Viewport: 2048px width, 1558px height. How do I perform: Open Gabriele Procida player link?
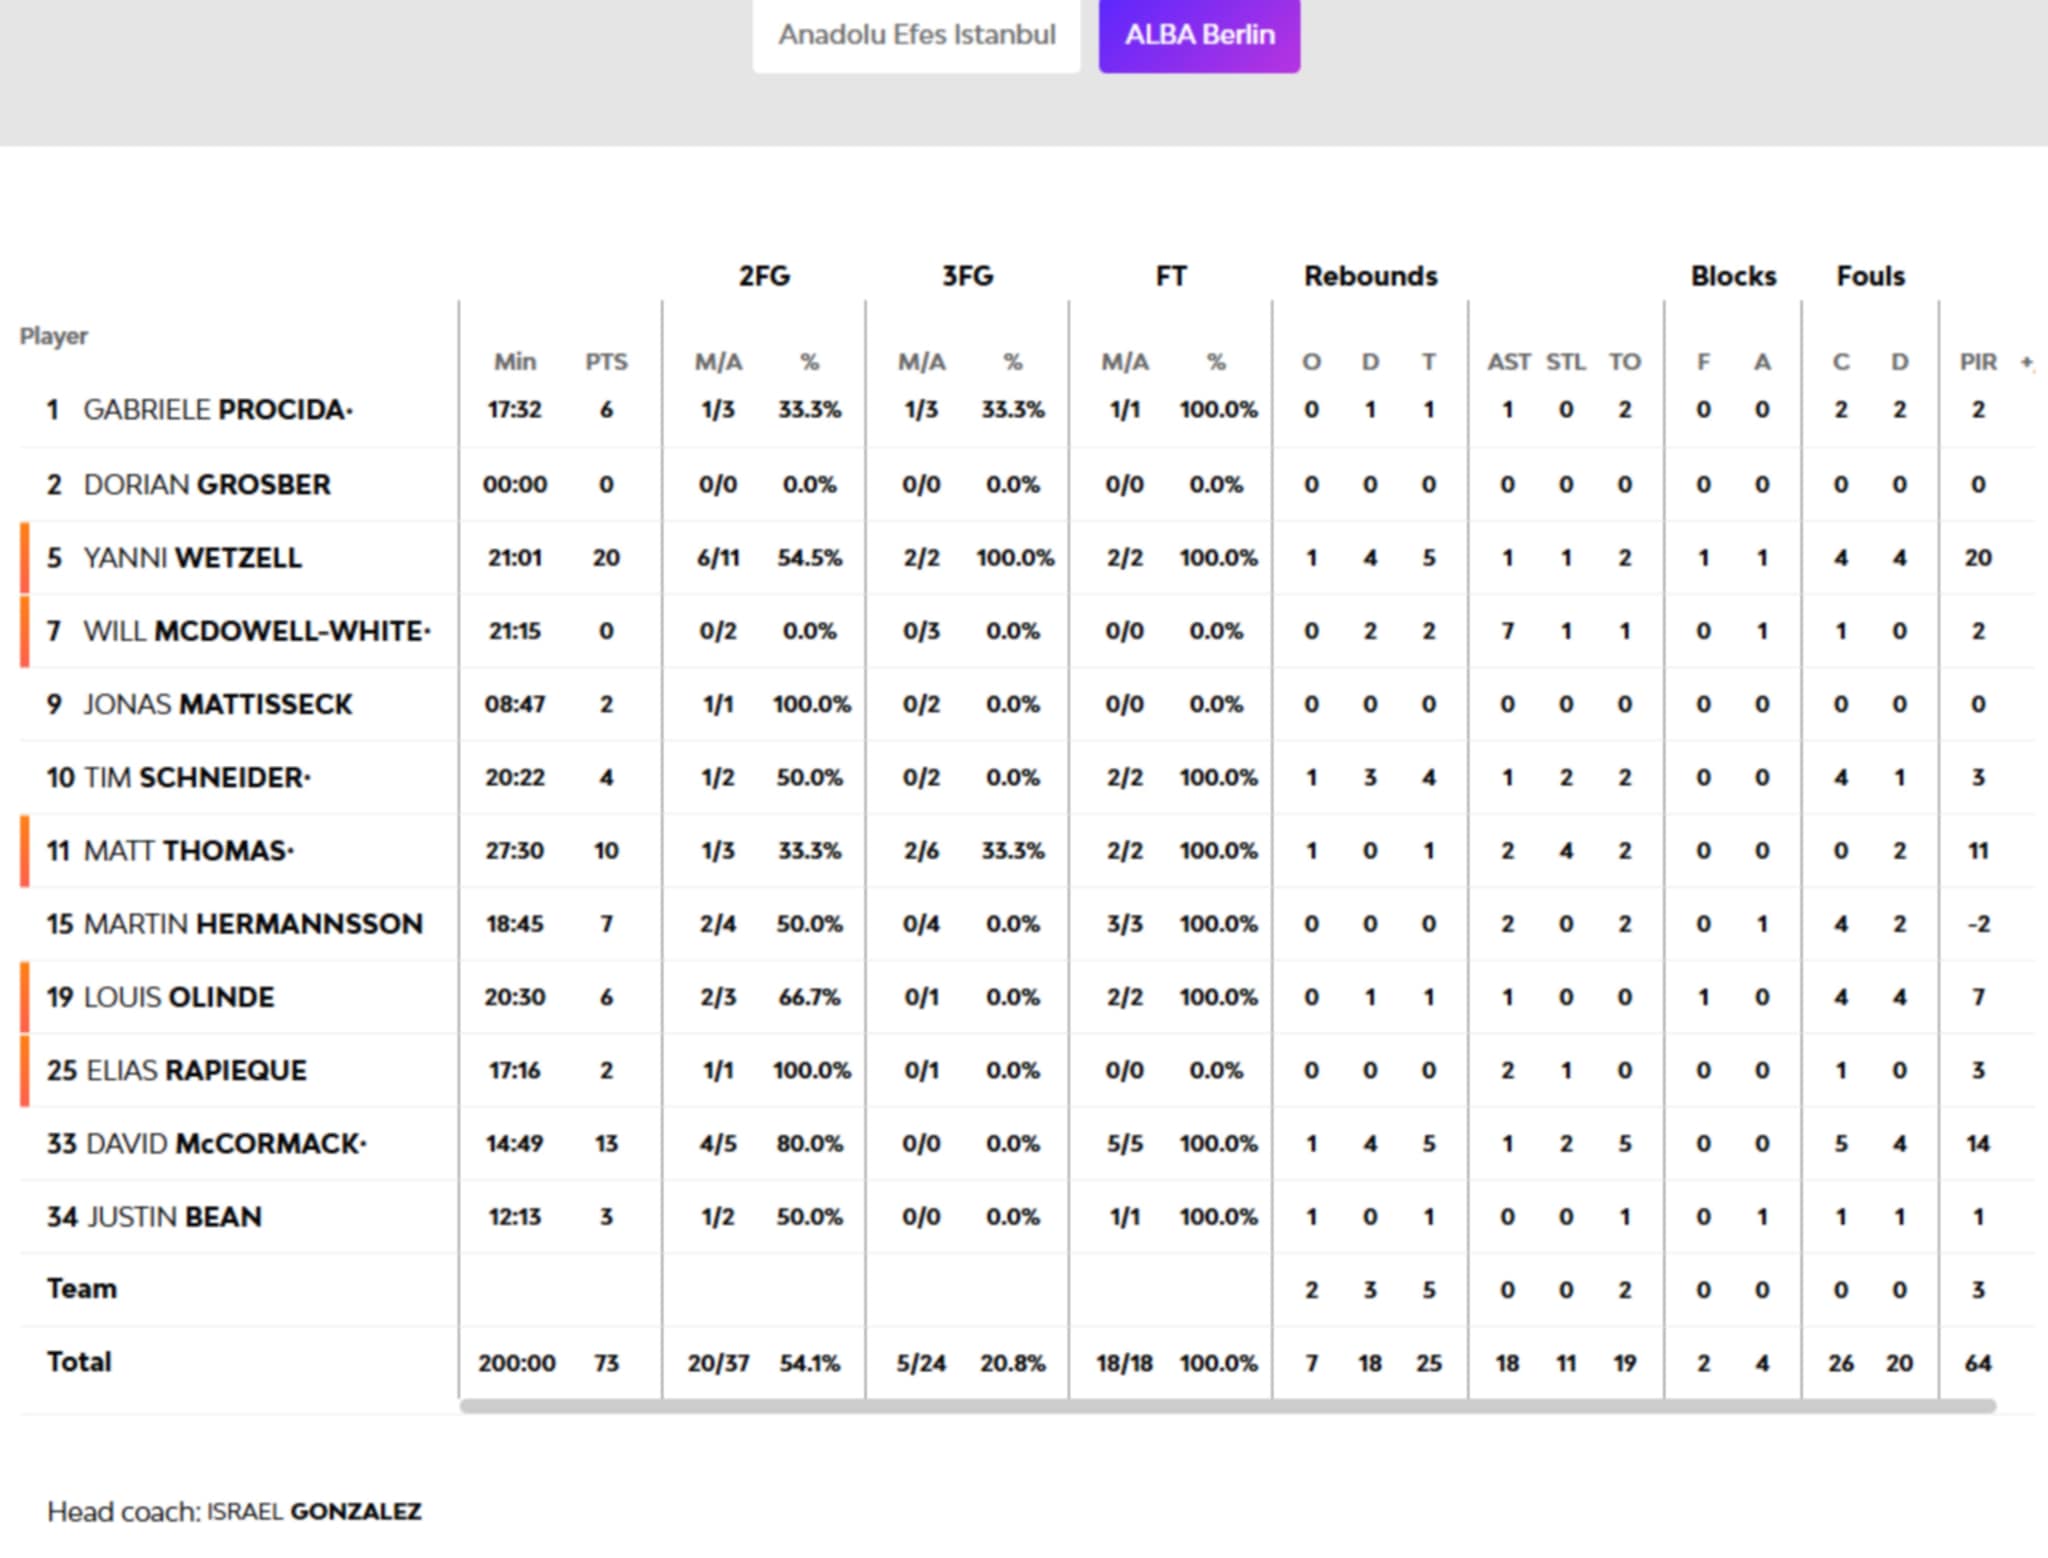216,410
